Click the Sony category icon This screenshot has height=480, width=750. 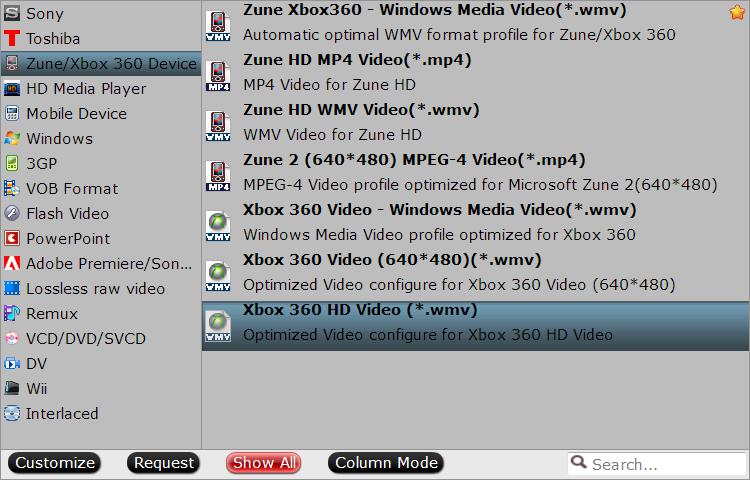click(12, 13)
